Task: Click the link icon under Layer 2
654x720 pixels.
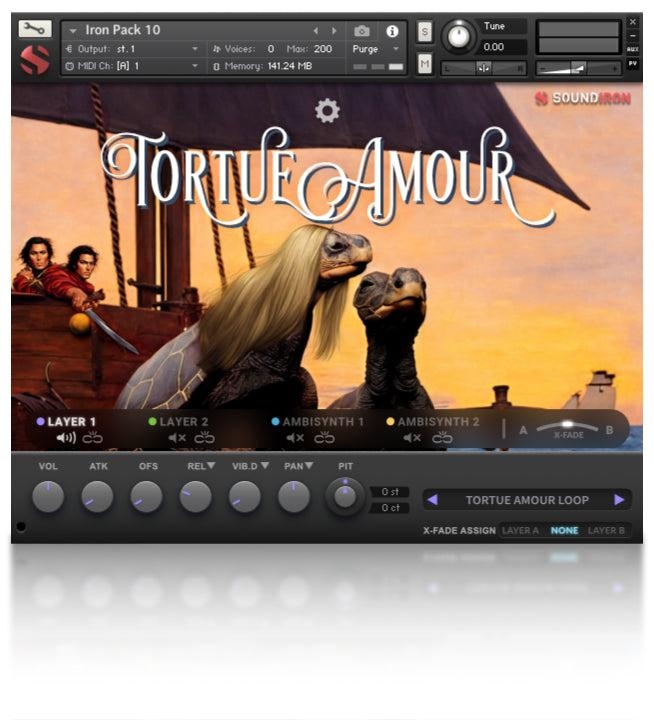Action: [x=205, y=438]
